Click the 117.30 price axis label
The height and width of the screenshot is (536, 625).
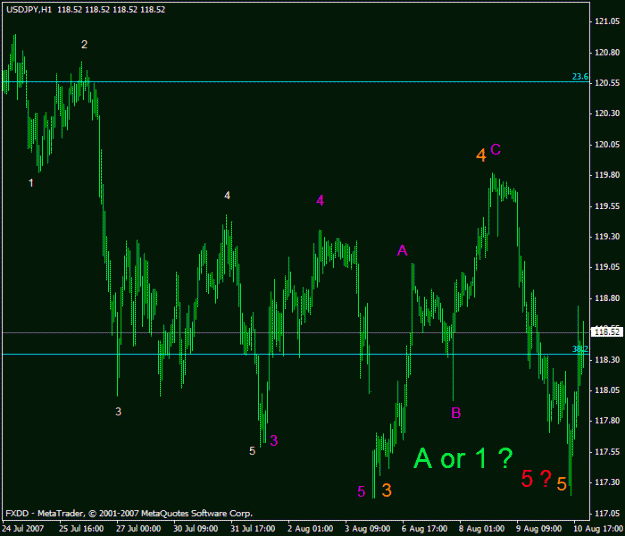pyautogui.click(x=607, y=483)
